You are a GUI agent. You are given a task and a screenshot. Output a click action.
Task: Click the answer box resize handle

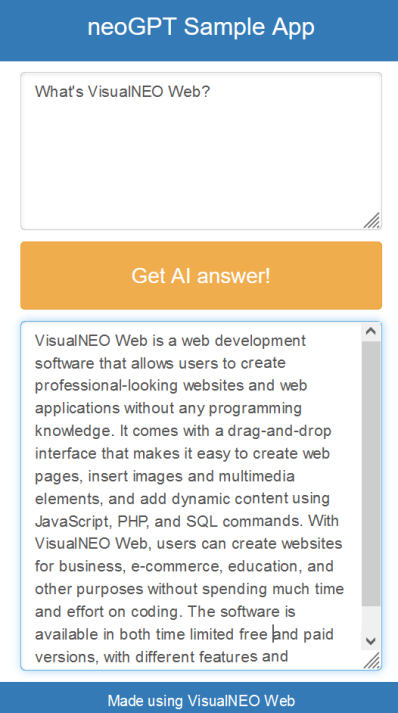(372, 661)
